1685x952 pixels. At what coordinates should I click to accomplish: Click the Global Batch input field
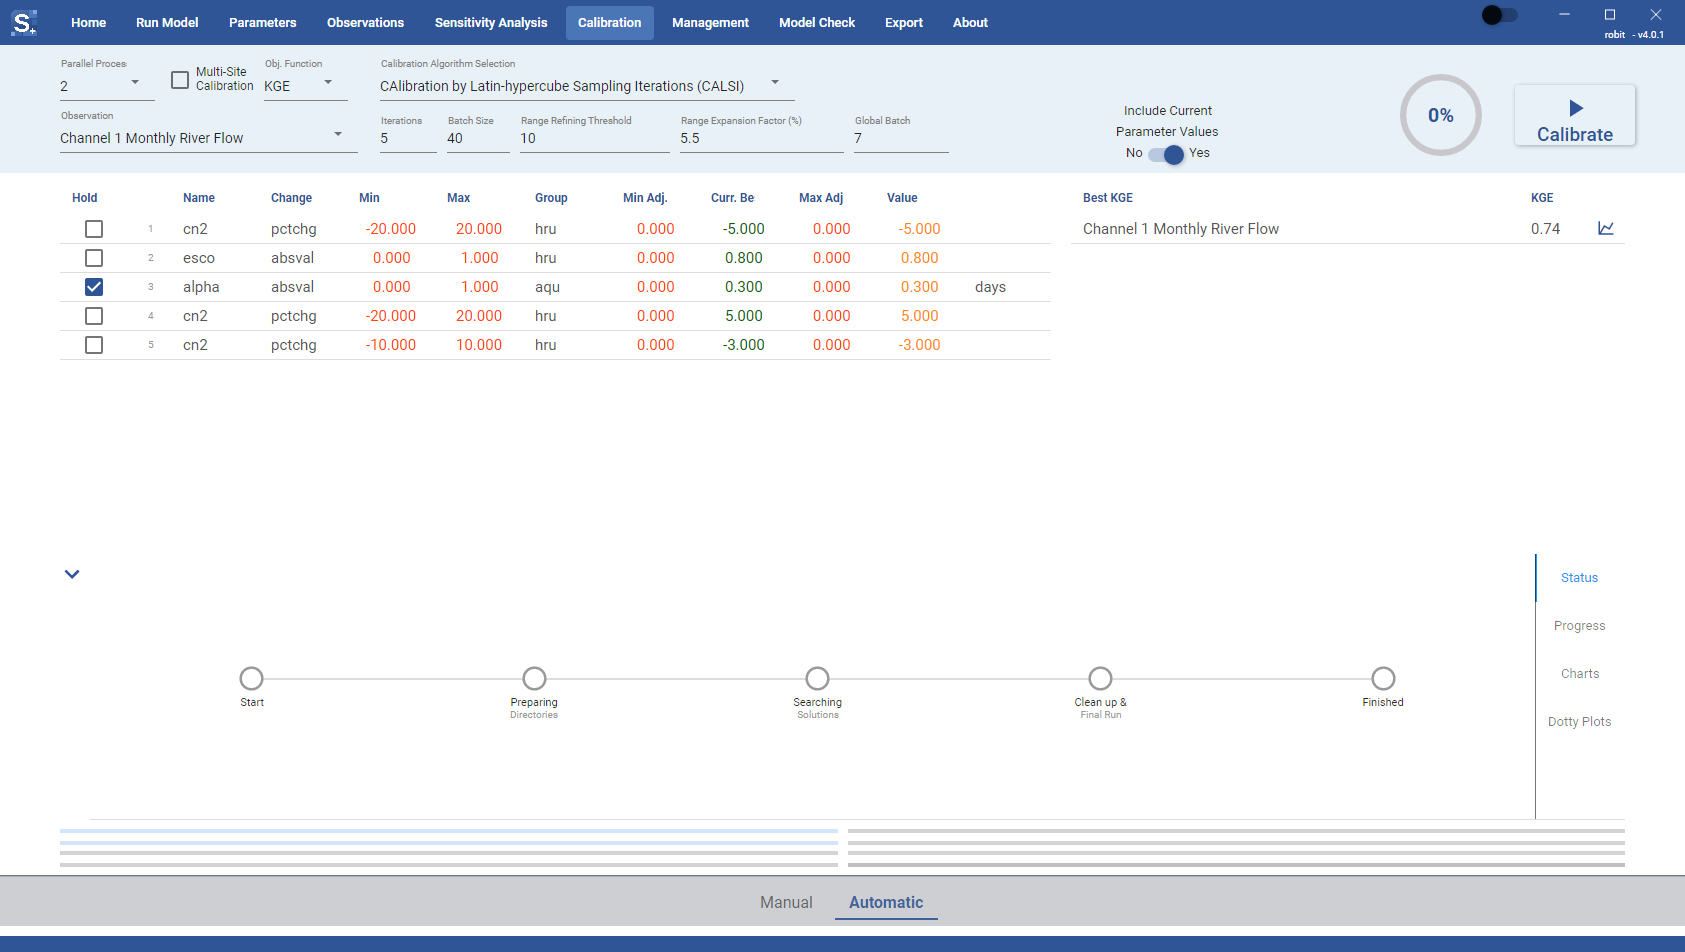pyautogui.click(x=901, y=138)
